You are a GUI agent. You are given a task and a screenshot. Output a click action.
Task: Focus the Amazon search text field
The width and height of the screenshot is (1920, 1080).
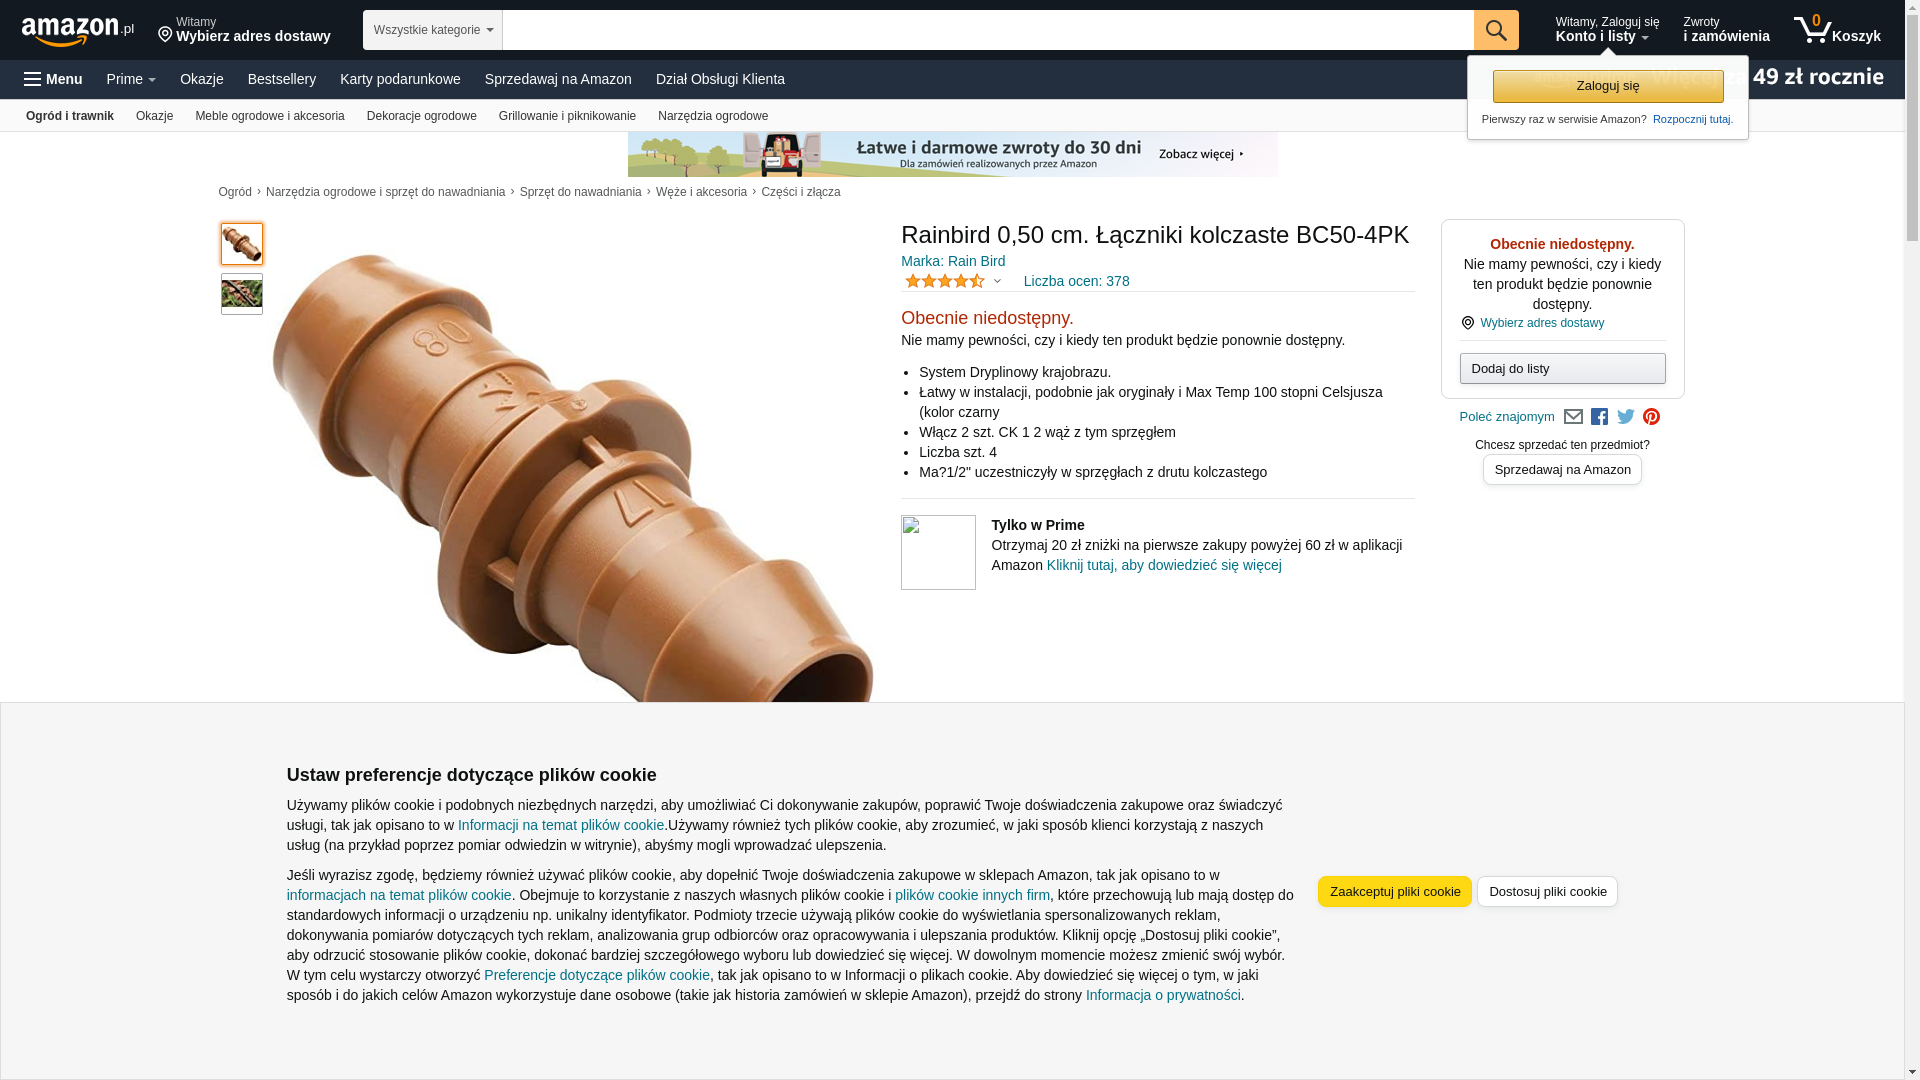988,30
